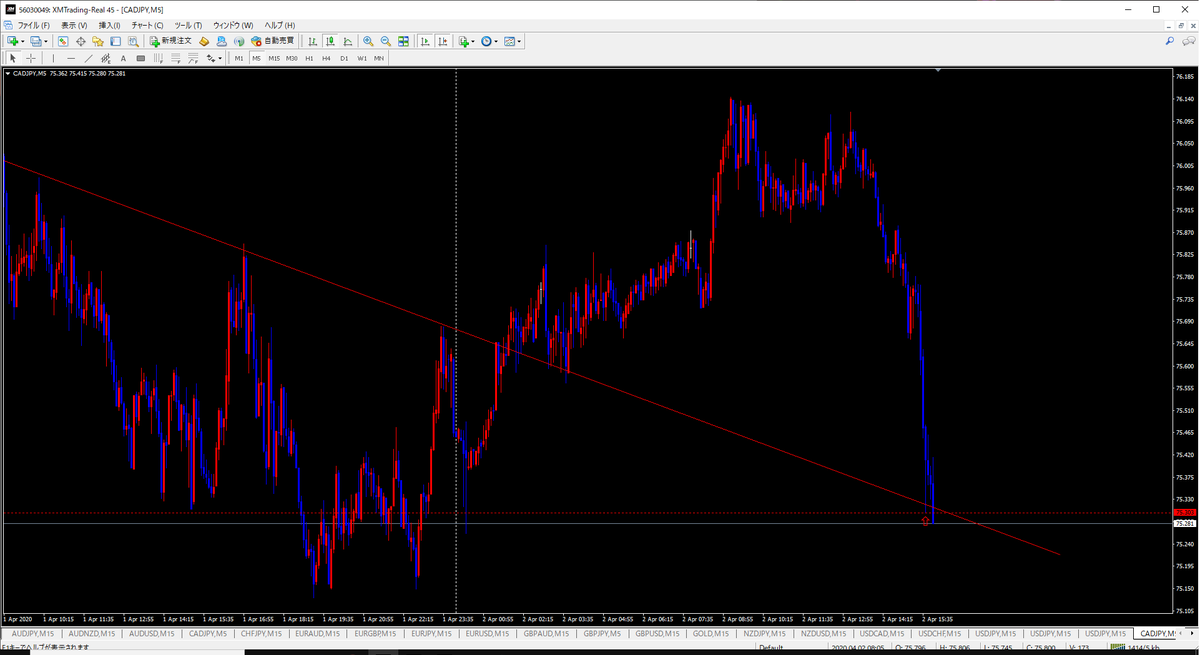Set timeframe to M15
Image resolution: width=1200 pixels, height=655 pixels.
(x=274, y=58)
